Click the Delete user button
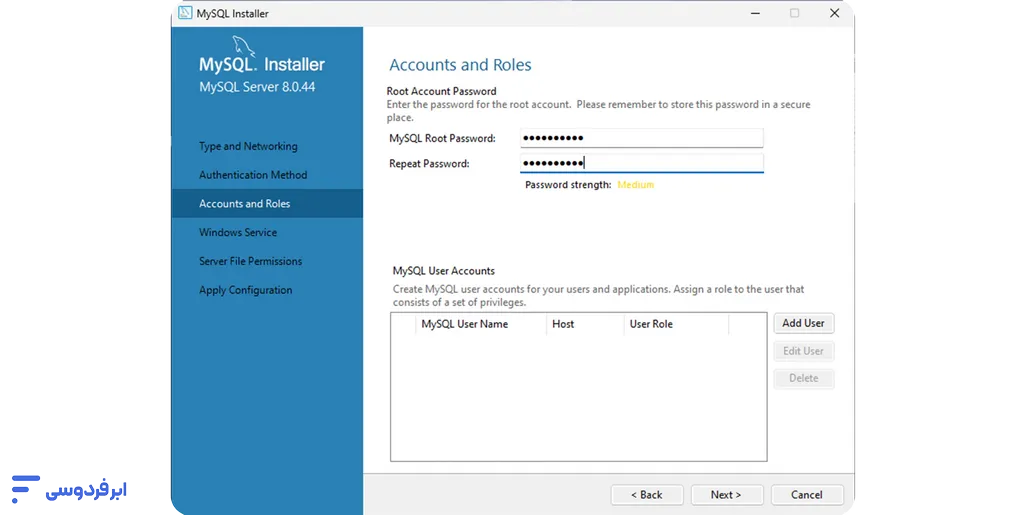Viewport: 1024px width, 515px height. 803,378
